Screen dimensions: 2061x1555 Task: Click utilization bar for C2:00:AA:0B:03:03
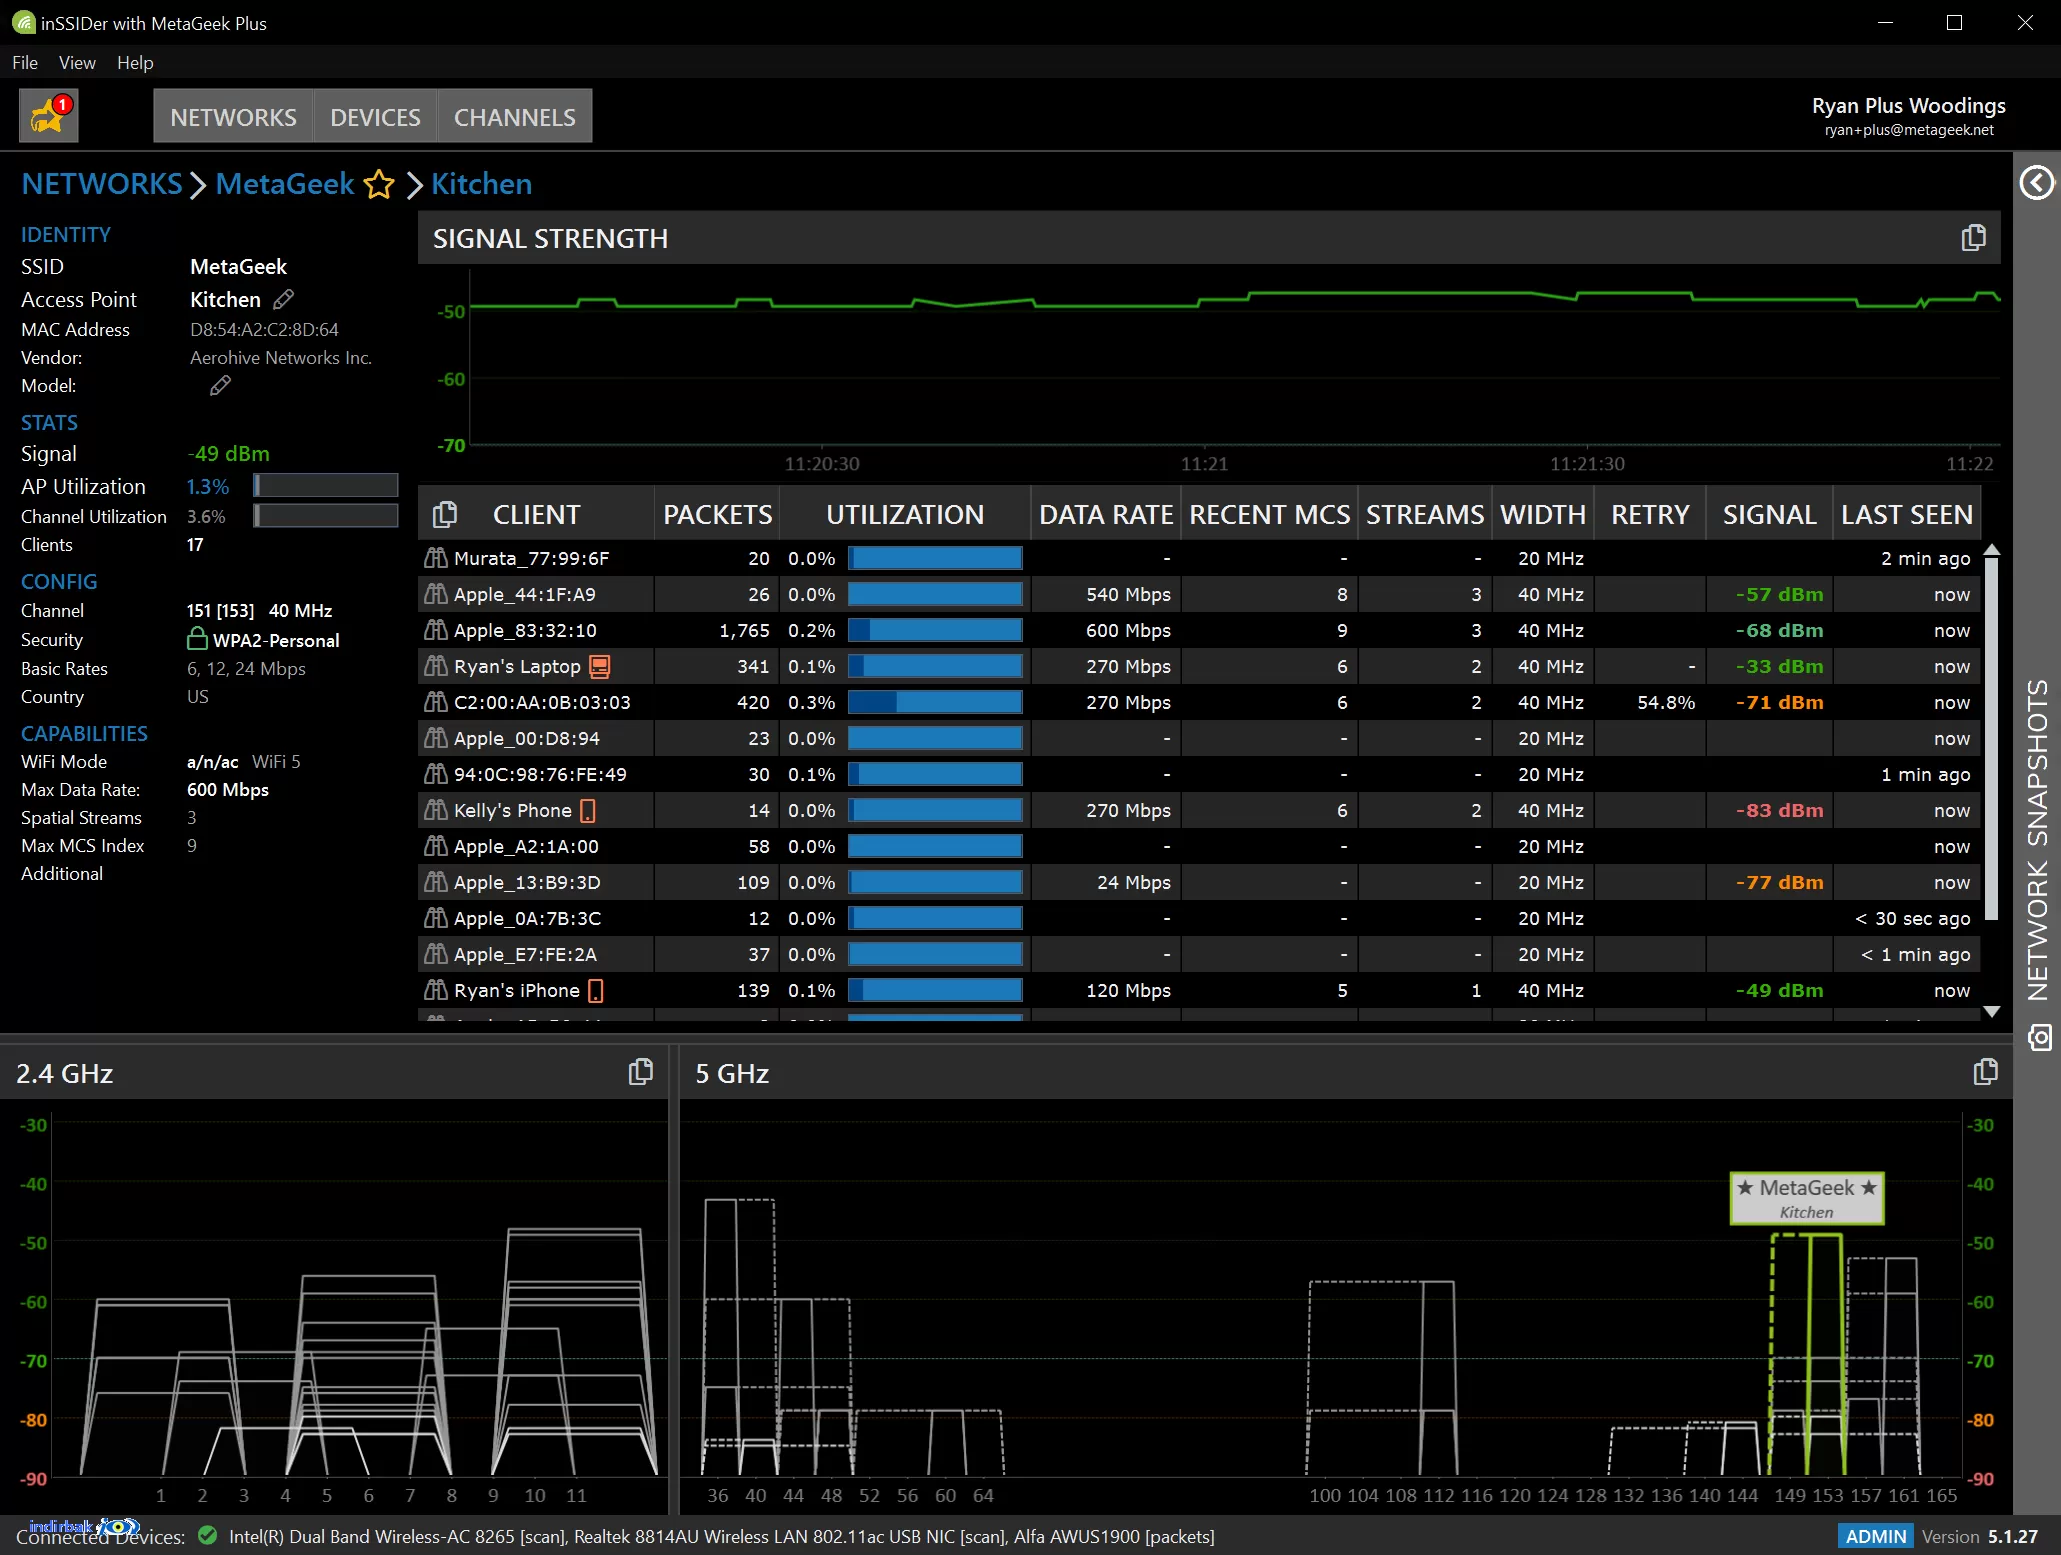pyautogui.click(x=935, y=702)
